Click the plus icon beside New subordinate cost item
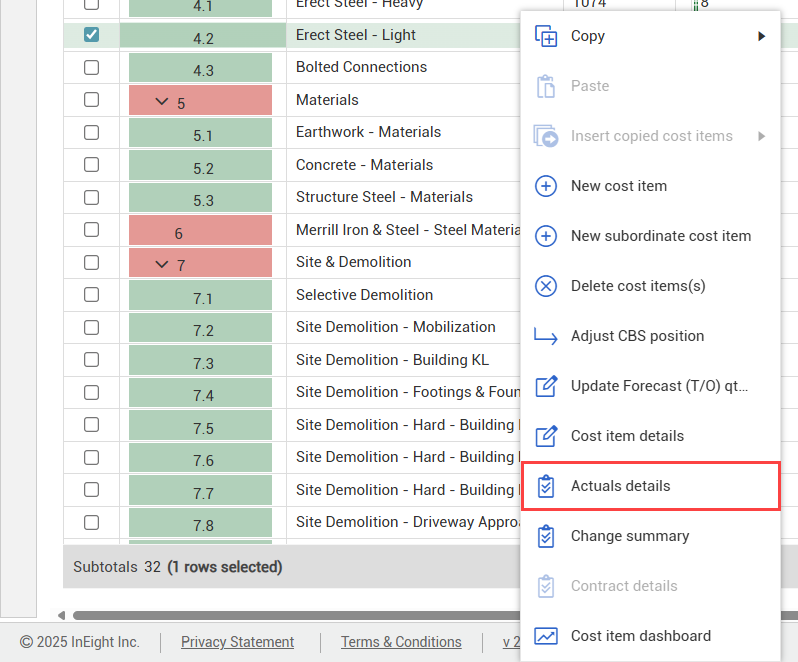Viewport: 798px width, 662px height. pos(546,236)
